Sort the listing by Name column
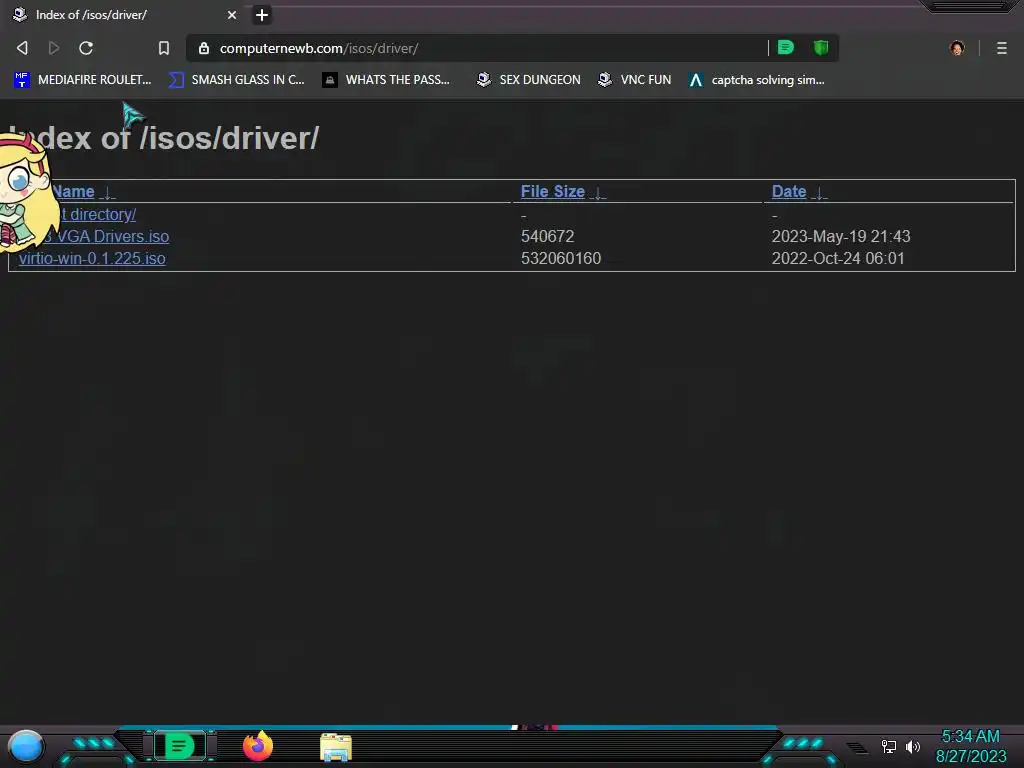This screenshot has width=1024, height=768. tap(73, 192)
